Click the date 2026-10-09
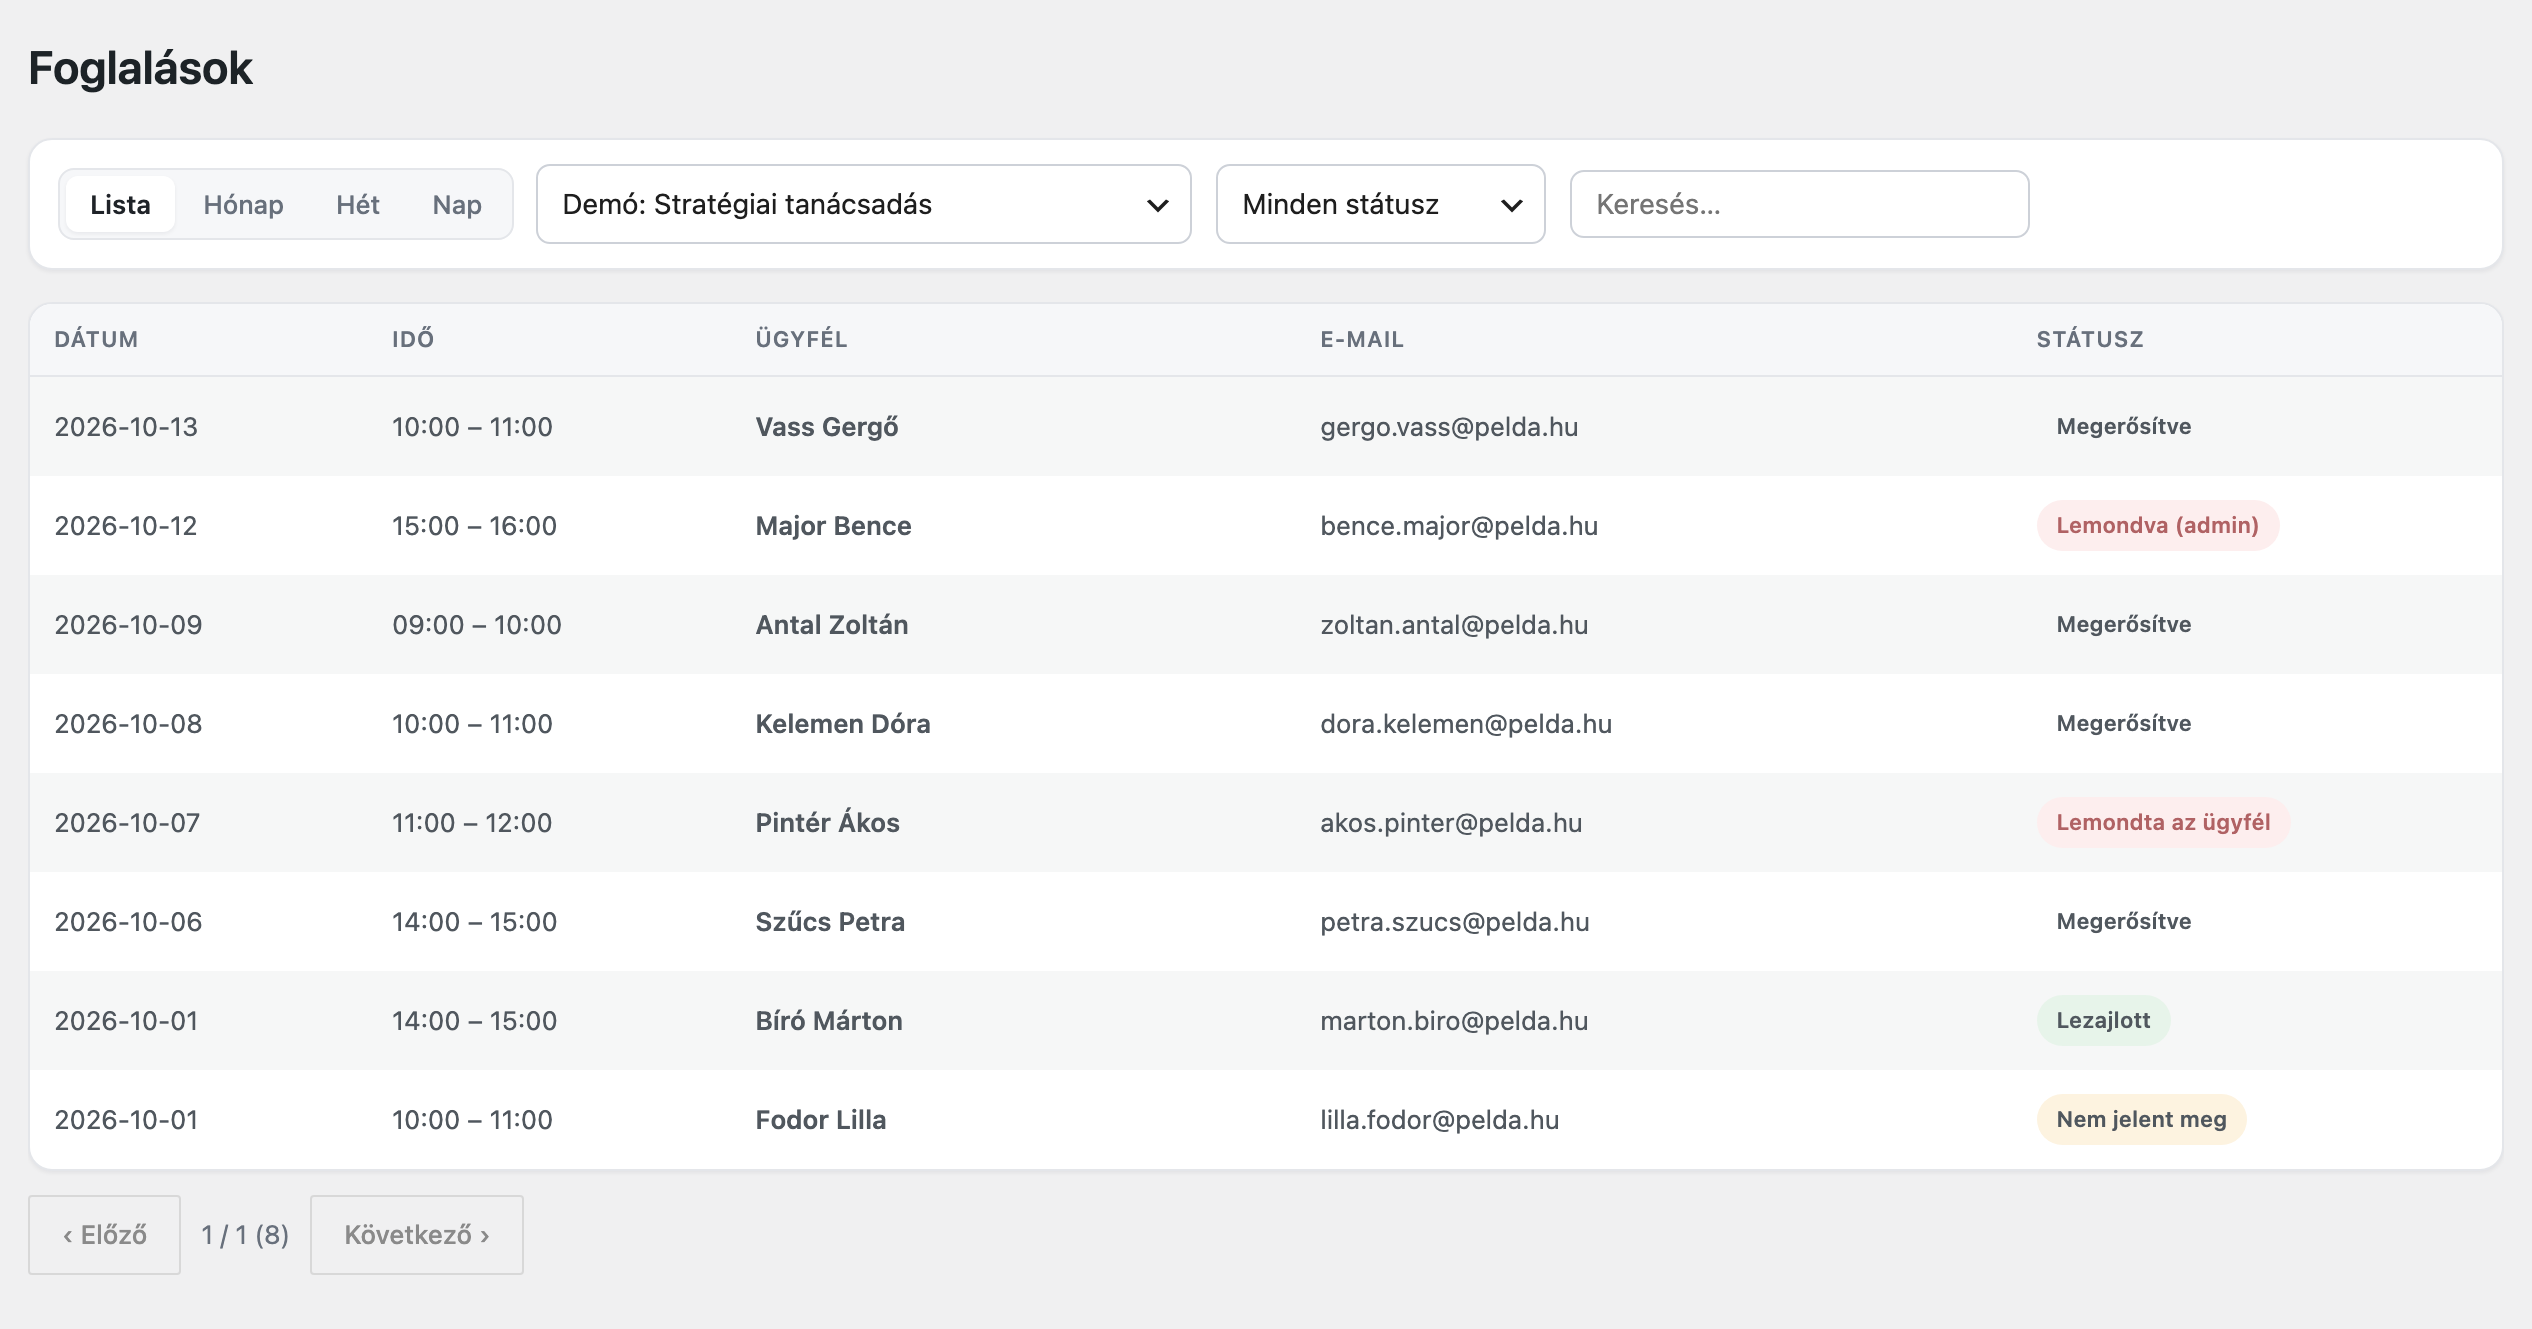 128,625
